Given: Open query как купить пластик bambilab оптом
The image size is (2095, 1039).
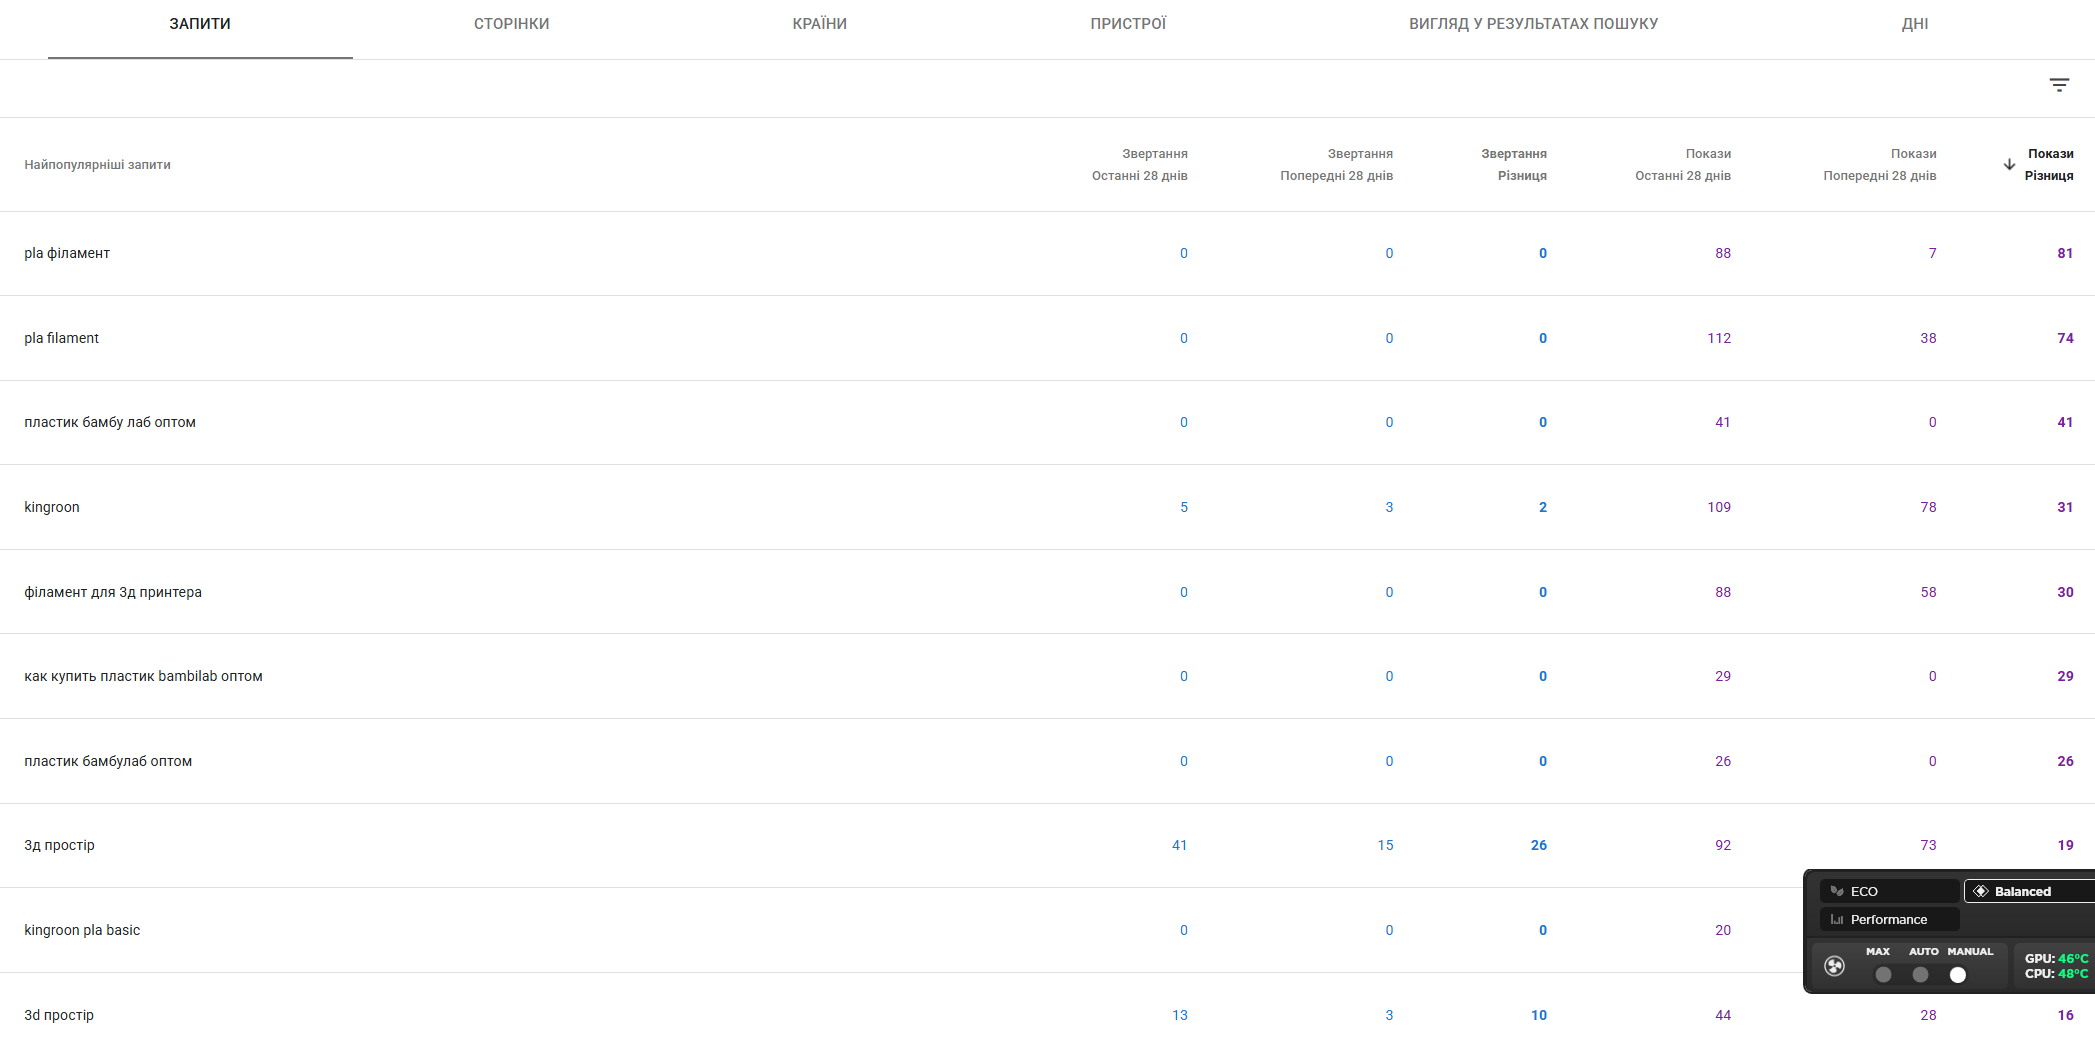Looking at the screenshot, I should pos(1047,676).
